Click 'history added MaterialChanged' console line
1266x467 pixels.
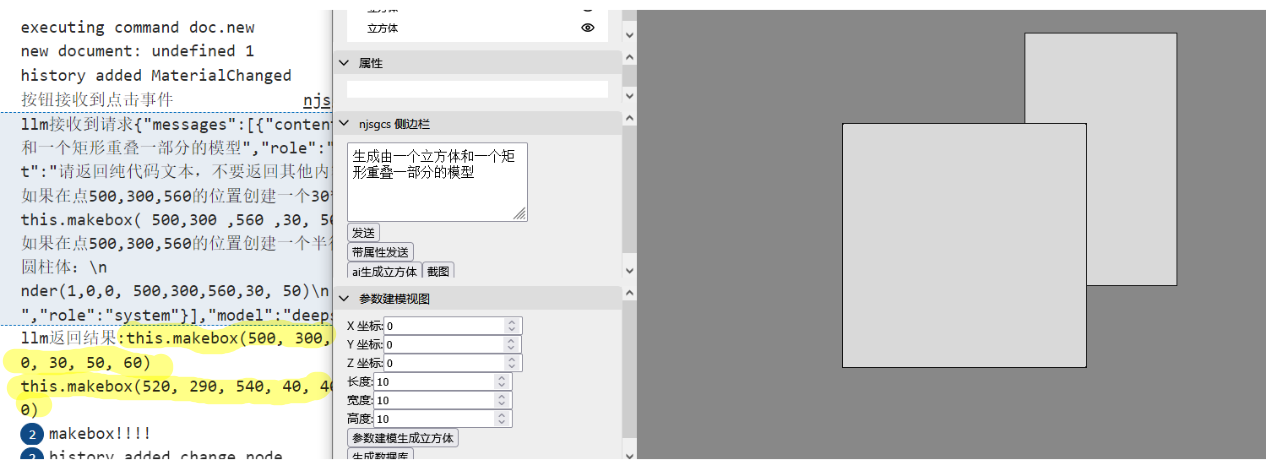(x=156, y=75)
